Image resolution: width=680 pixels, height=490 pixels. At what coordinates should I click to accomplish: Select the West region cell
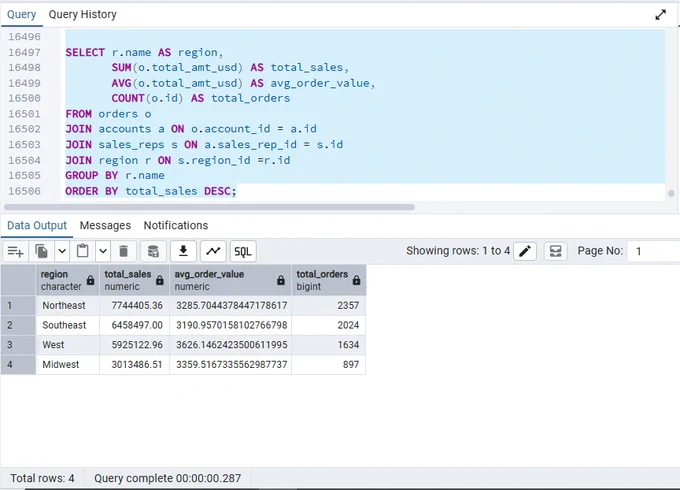click(x=67, y=345)
